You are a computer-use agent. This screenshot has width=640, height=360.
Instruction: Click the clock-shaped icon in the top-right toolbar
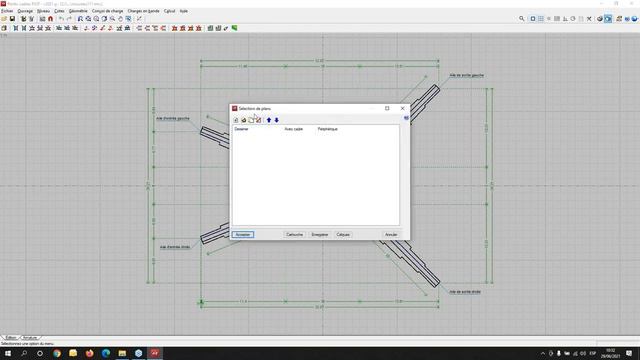(573, 19)
